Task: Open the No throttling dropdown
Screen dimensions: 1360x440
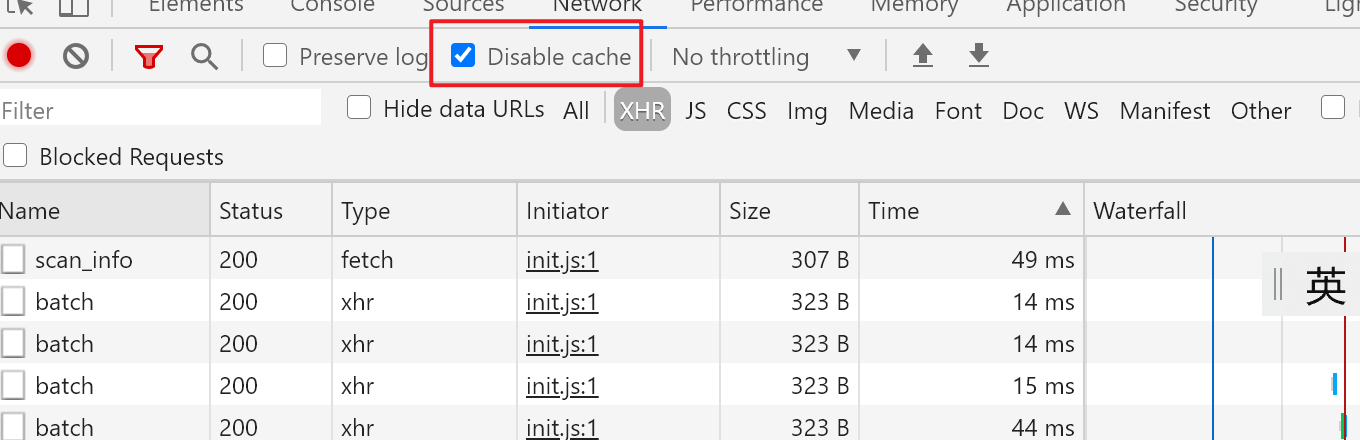Action: pos(766,56)
